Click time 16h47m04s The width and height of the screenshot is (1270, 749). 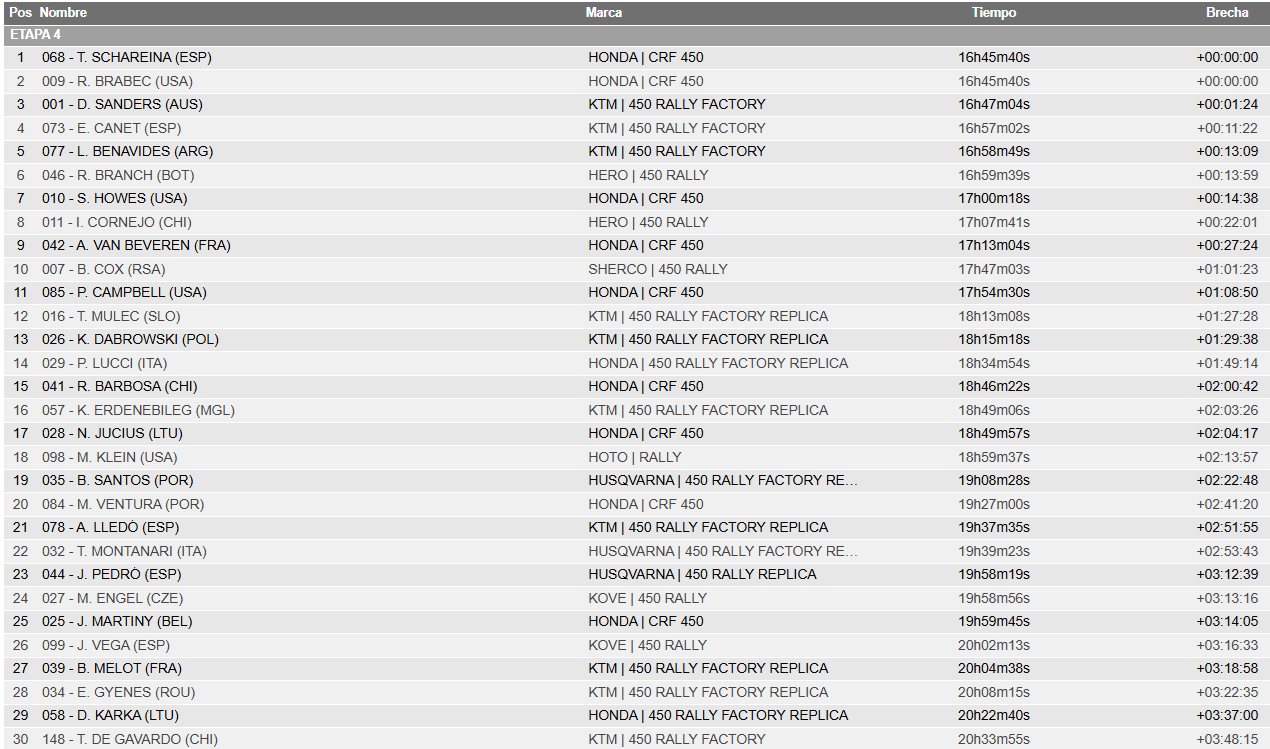click(994, 104)
